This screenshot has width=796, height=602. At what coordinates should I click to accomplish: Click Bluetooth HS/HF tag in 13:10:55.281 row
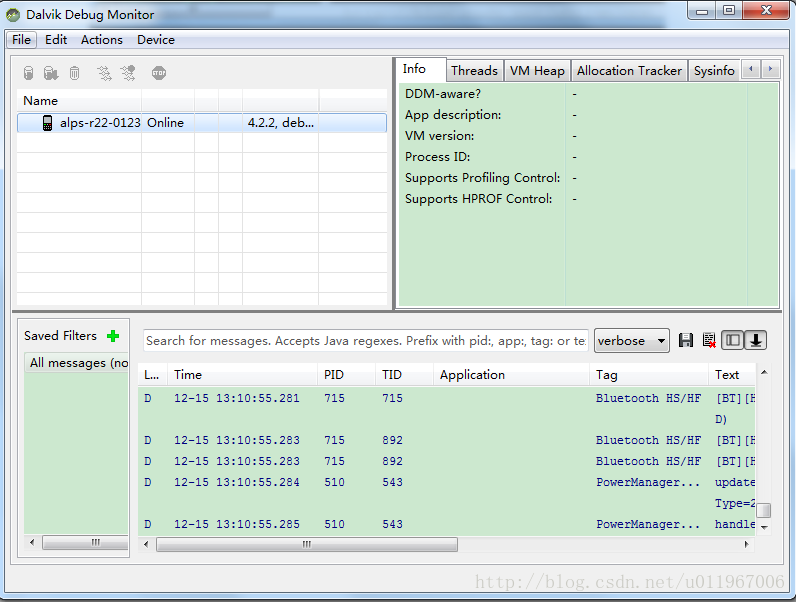pyautogui.click(x=648, y=398)
